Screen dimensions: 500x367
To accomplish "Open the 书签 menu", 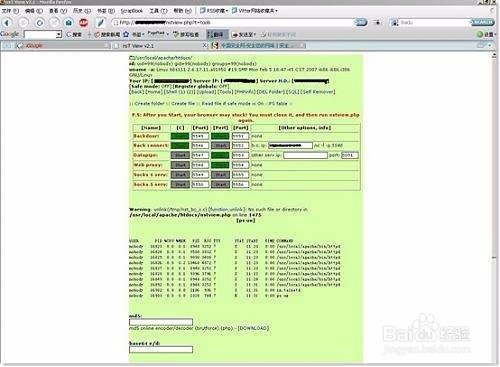I will (x=106, y=11).
